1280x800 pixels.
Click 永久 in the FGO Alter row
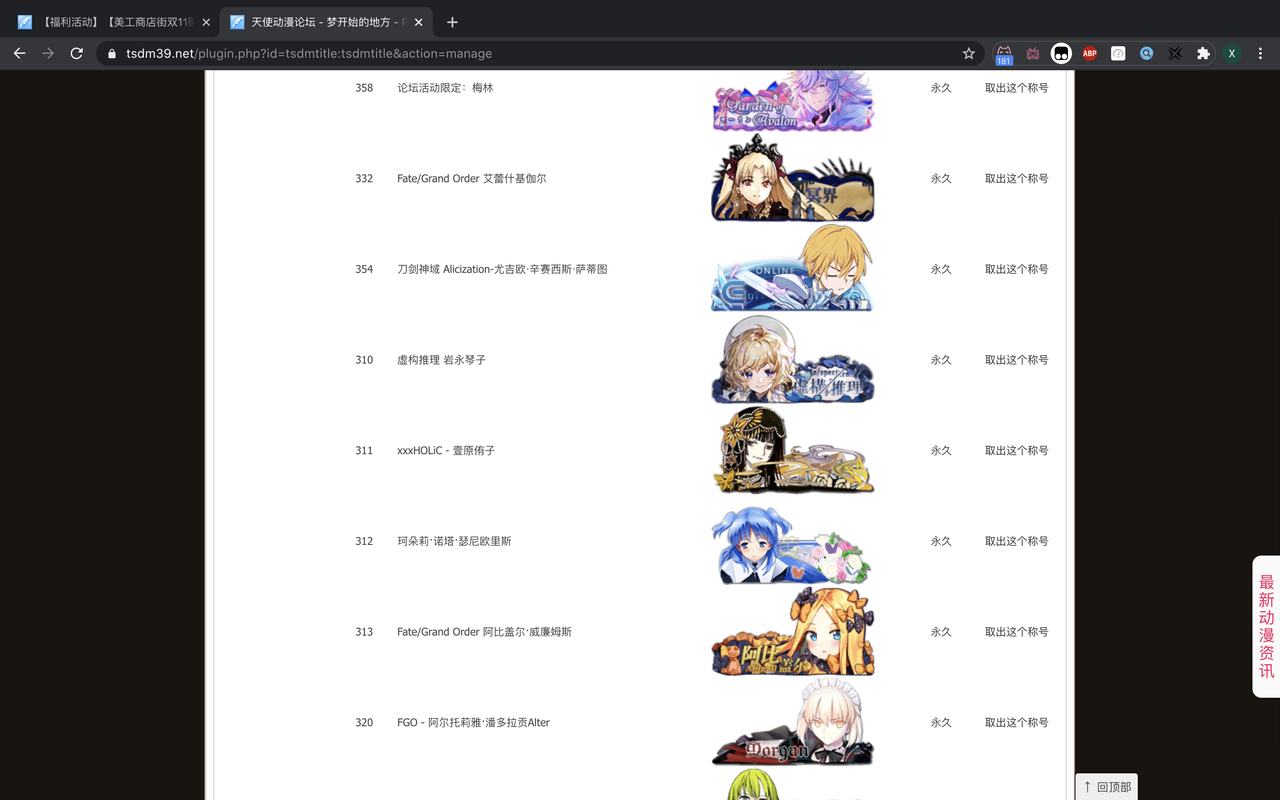coord(941,723)
